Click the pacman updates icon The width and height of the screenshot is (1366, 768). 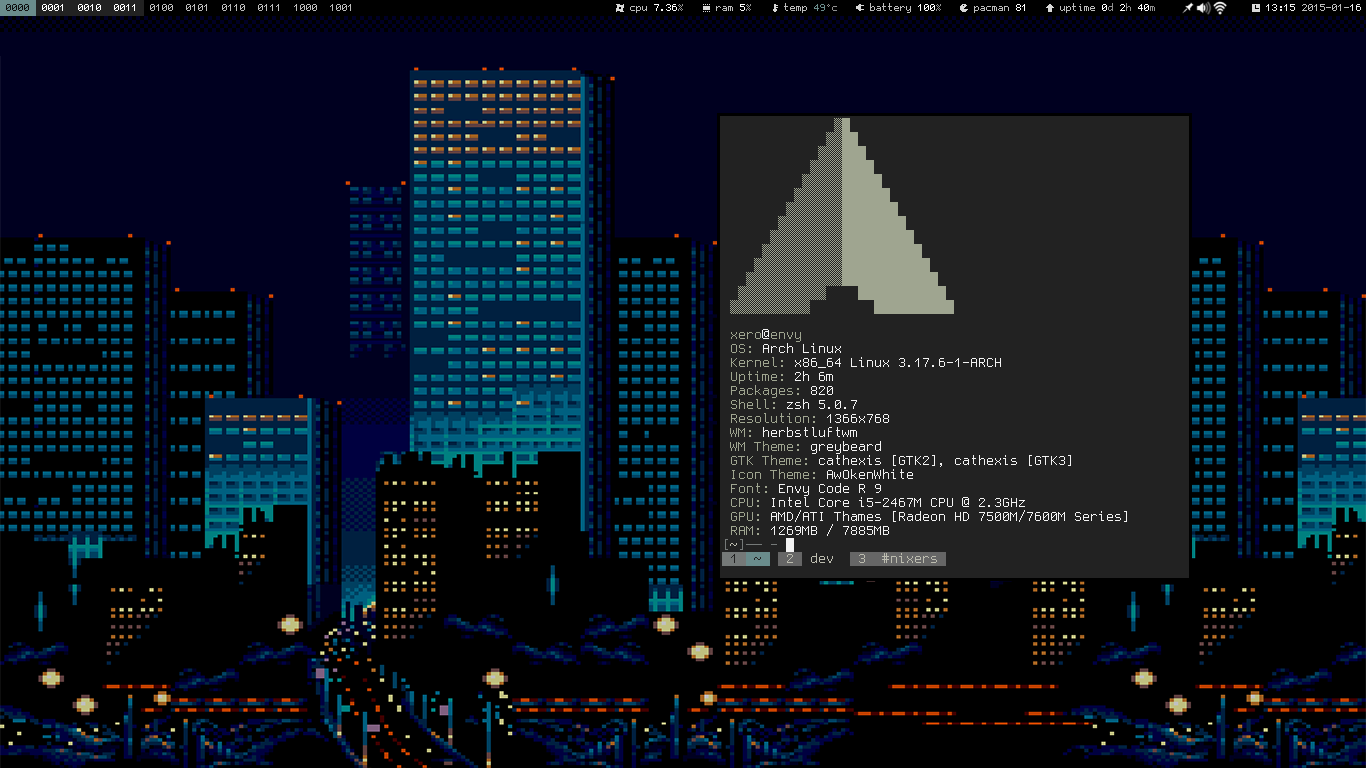(x=963, y=8)
